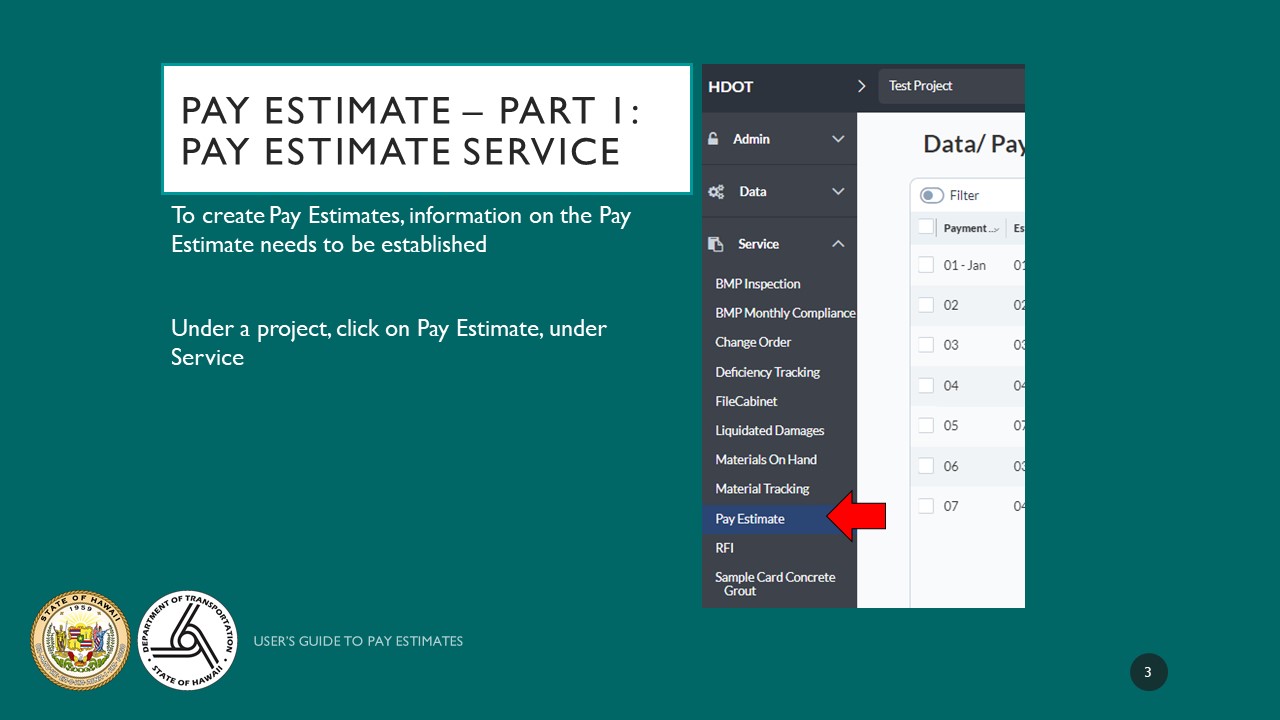Select Materials On Hand
The width and height of the screenshot is (1280, 720).
tap(766, 460)
